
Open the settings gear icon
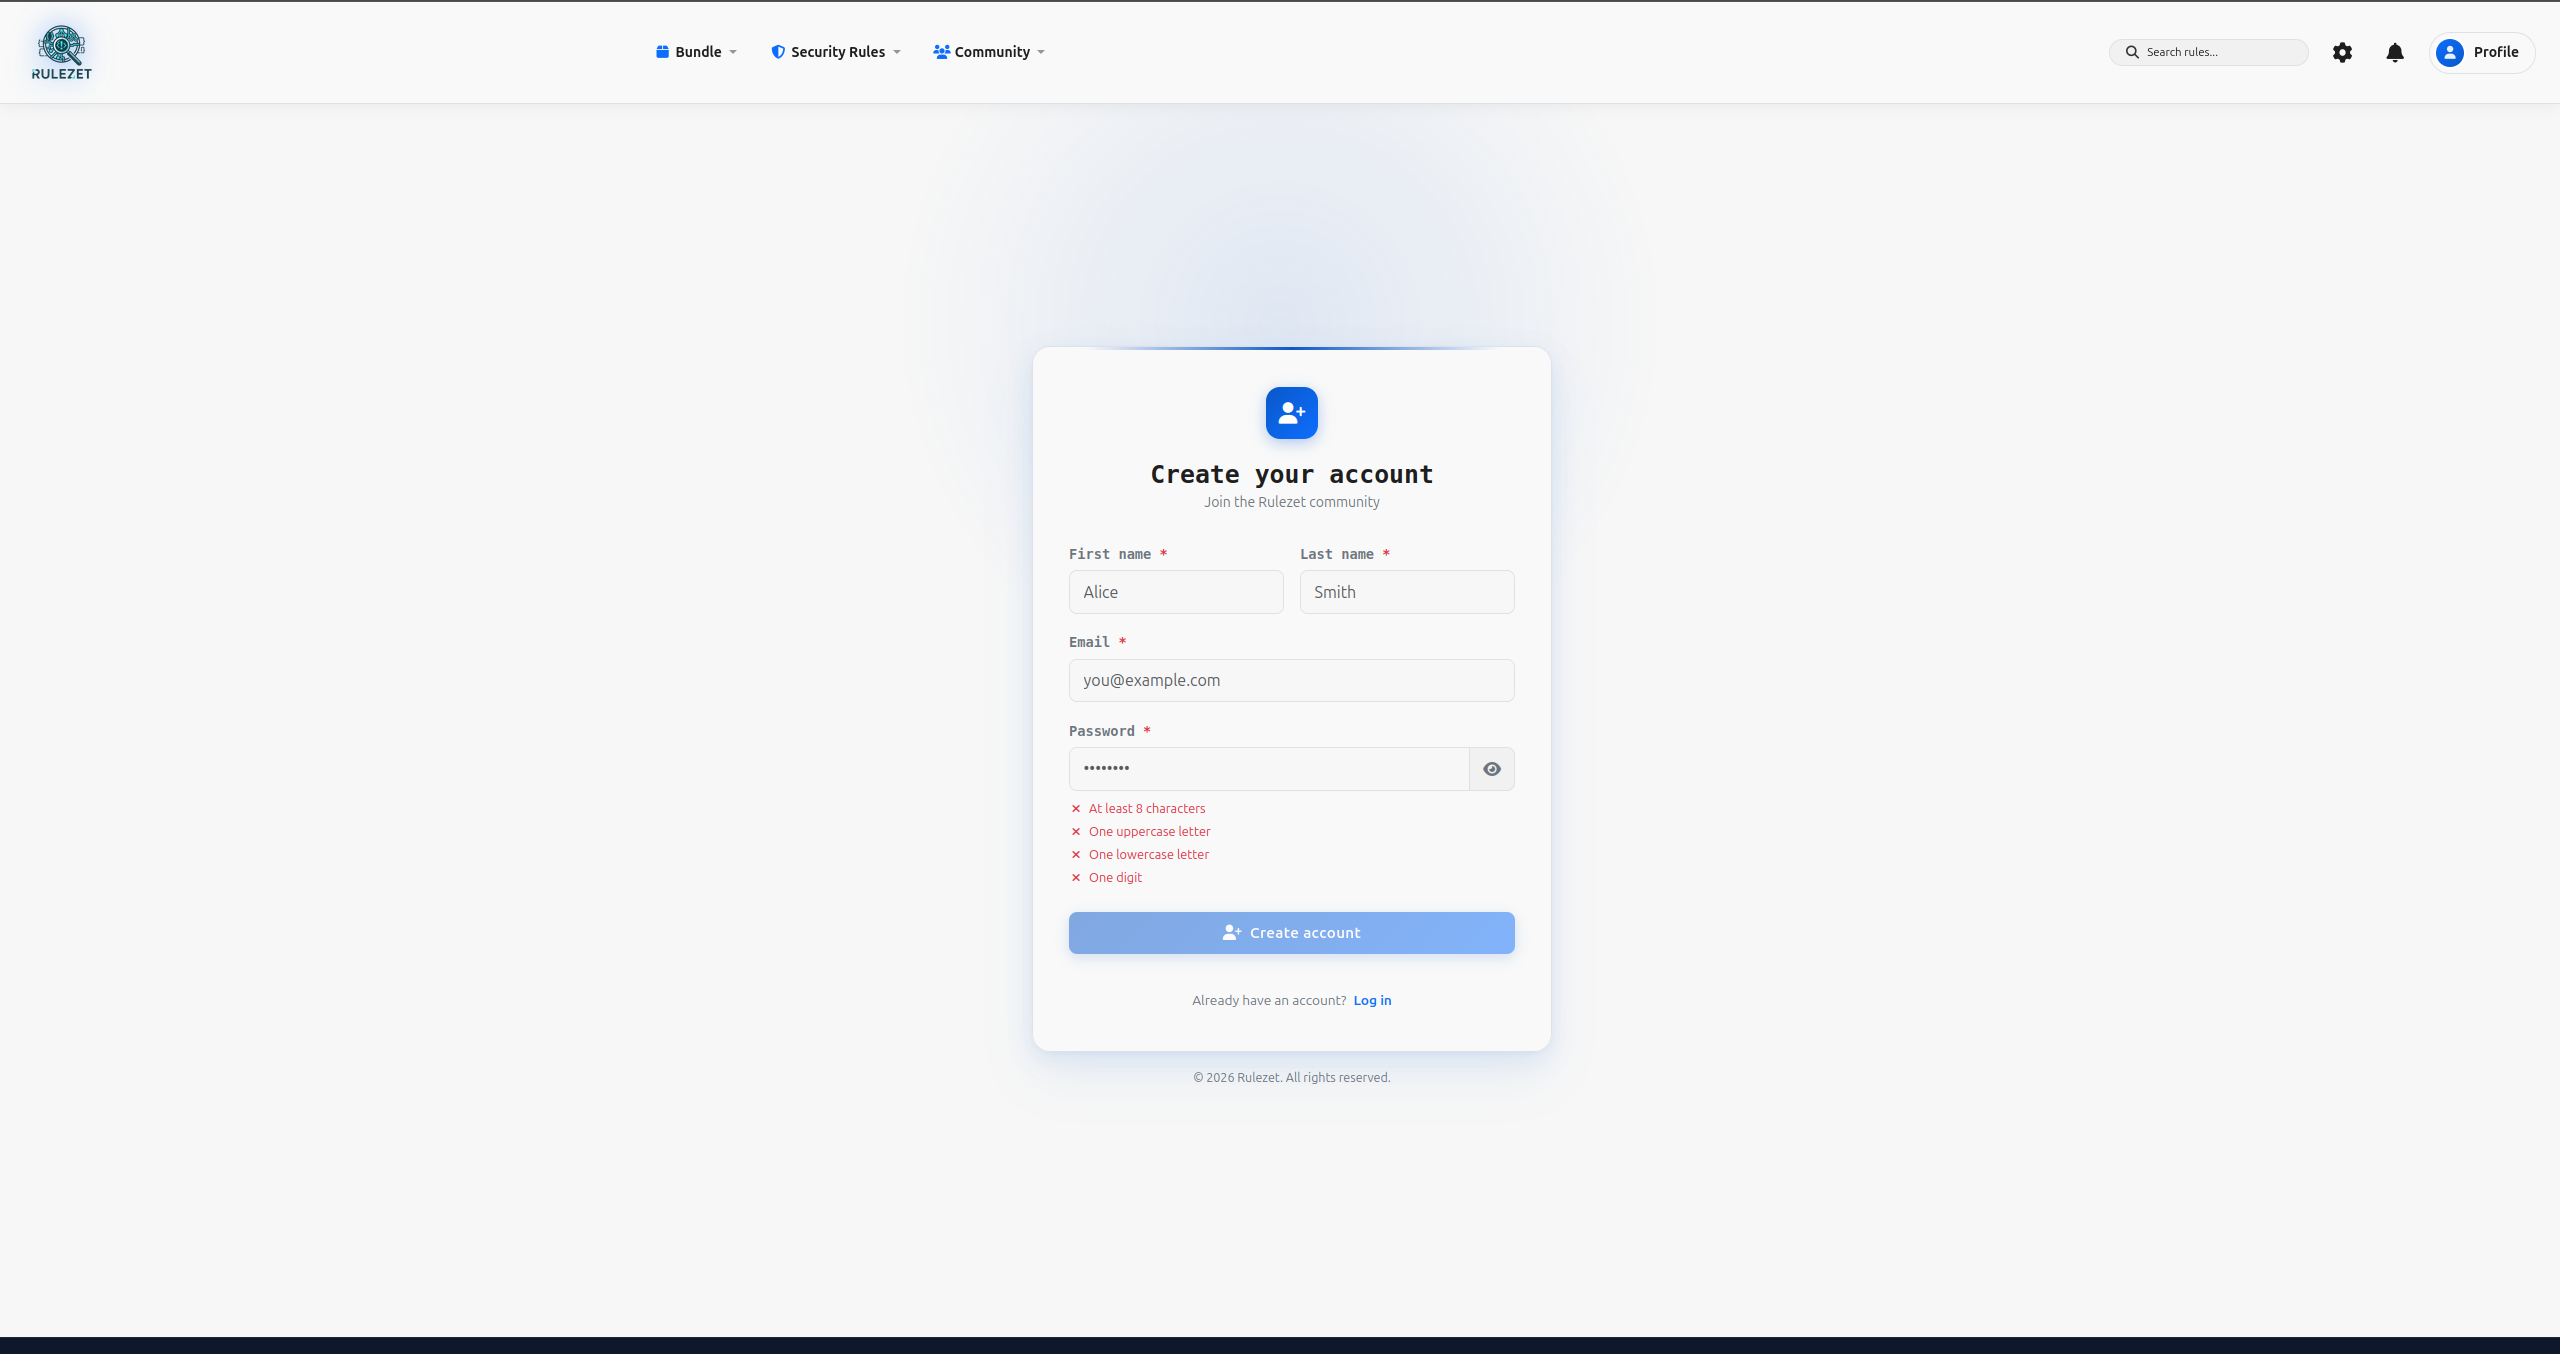(2342, 52)
